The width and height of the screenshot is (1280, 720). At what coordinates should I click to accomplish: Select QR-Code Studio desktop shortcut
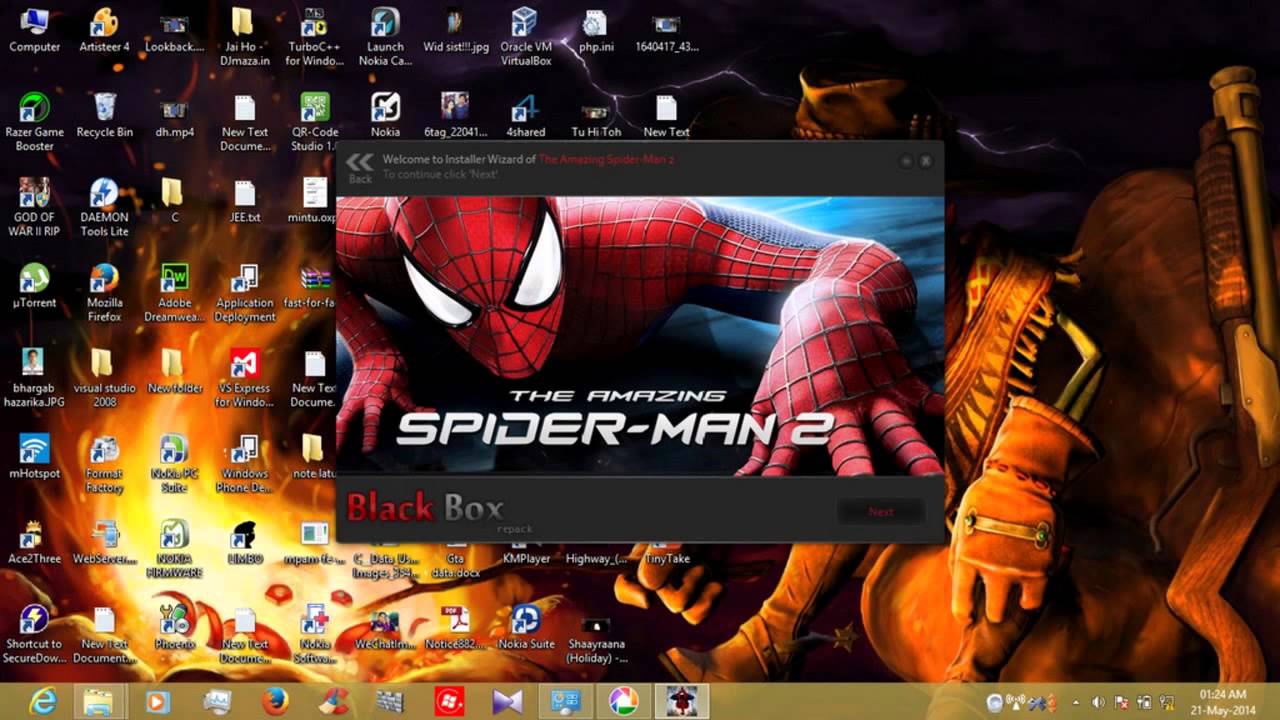coord(315,122)
